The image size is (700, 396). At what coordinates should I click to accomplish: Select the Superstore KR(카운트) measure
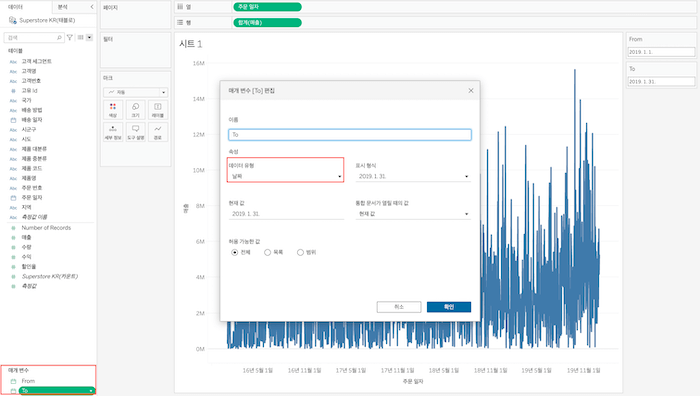tap(50, 276)
